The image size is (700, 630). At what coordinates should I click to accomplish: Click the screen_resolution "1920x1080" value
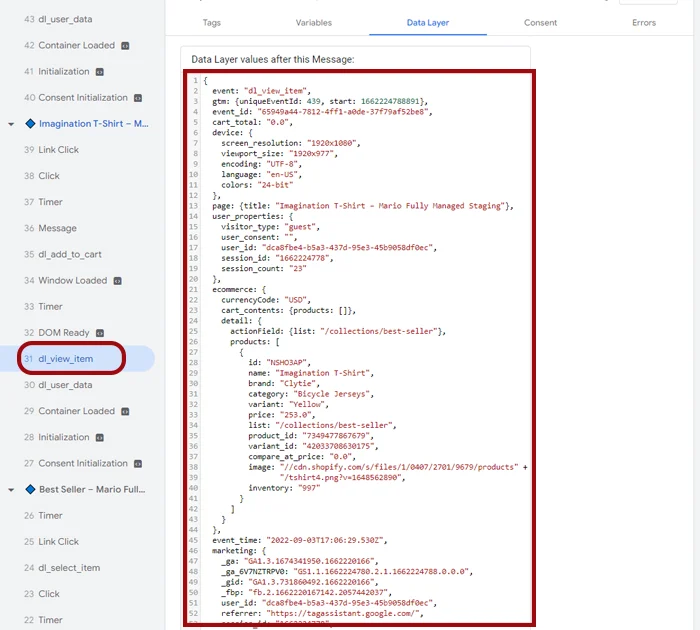[331, 143]
